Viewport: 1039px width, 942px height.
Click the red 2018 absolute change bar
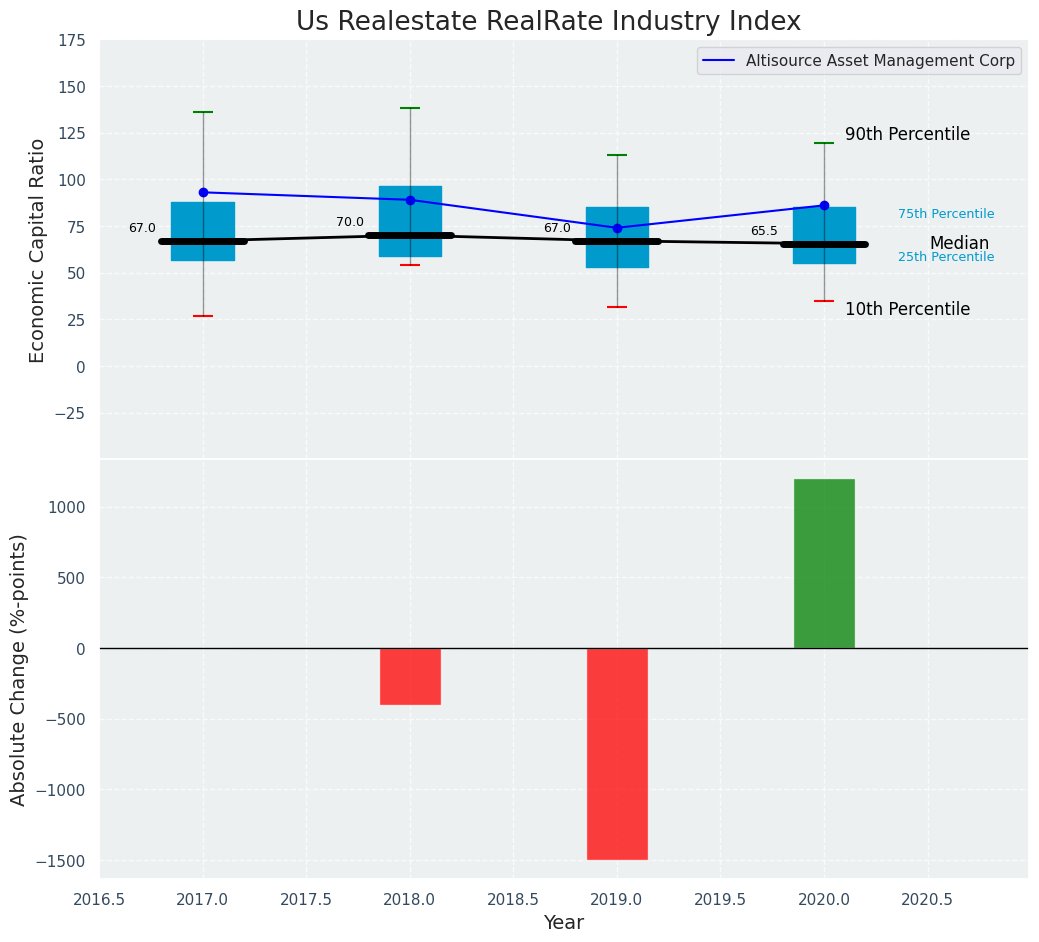pos(410,676)
